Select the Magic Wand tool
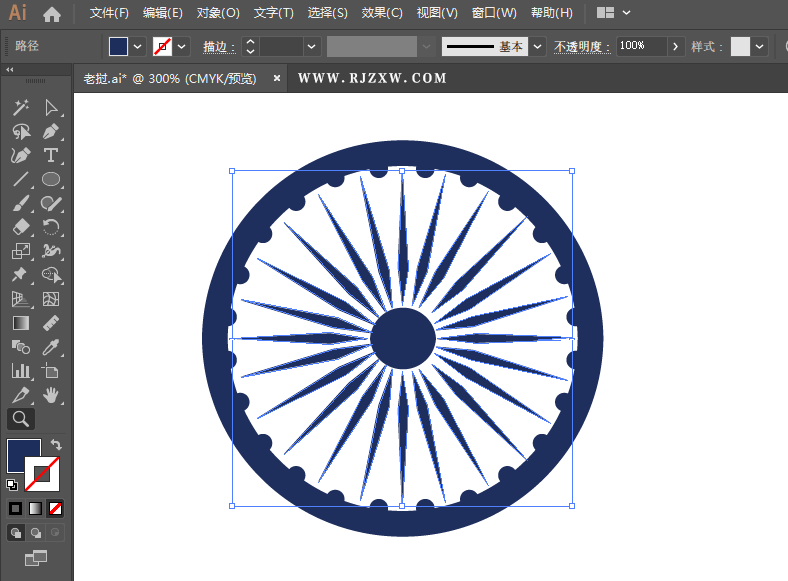Screen dimensions: 788x581 pos(20,108)
